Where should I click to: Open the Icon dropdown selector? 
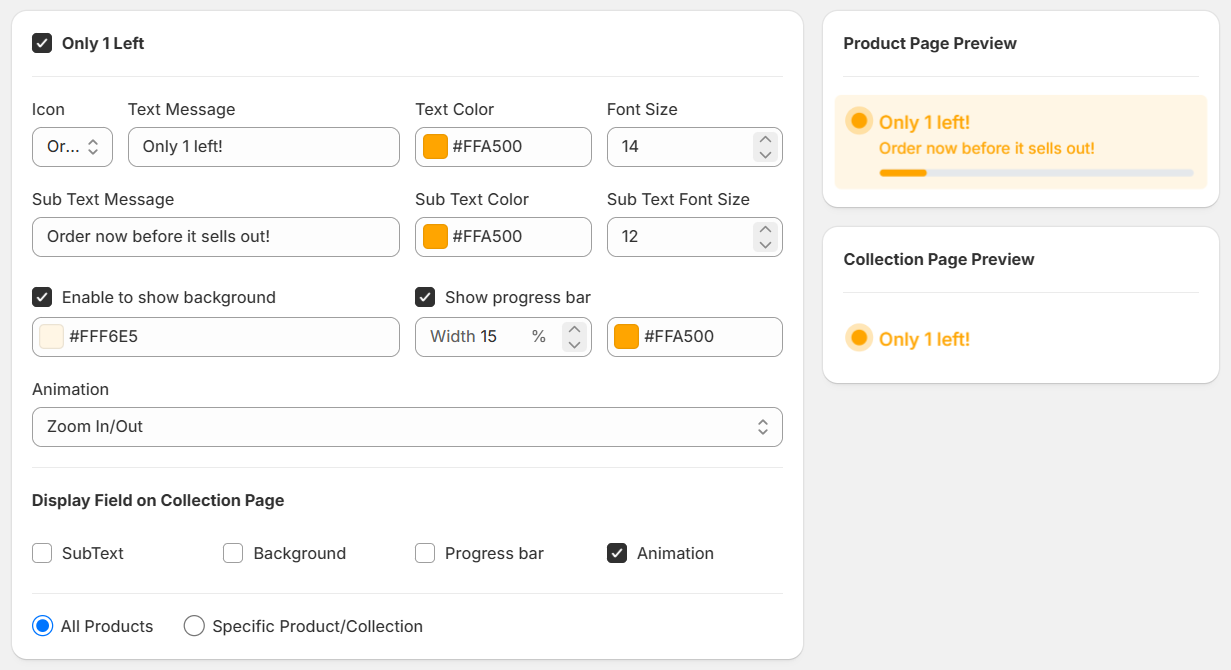[x=72, y=146]
